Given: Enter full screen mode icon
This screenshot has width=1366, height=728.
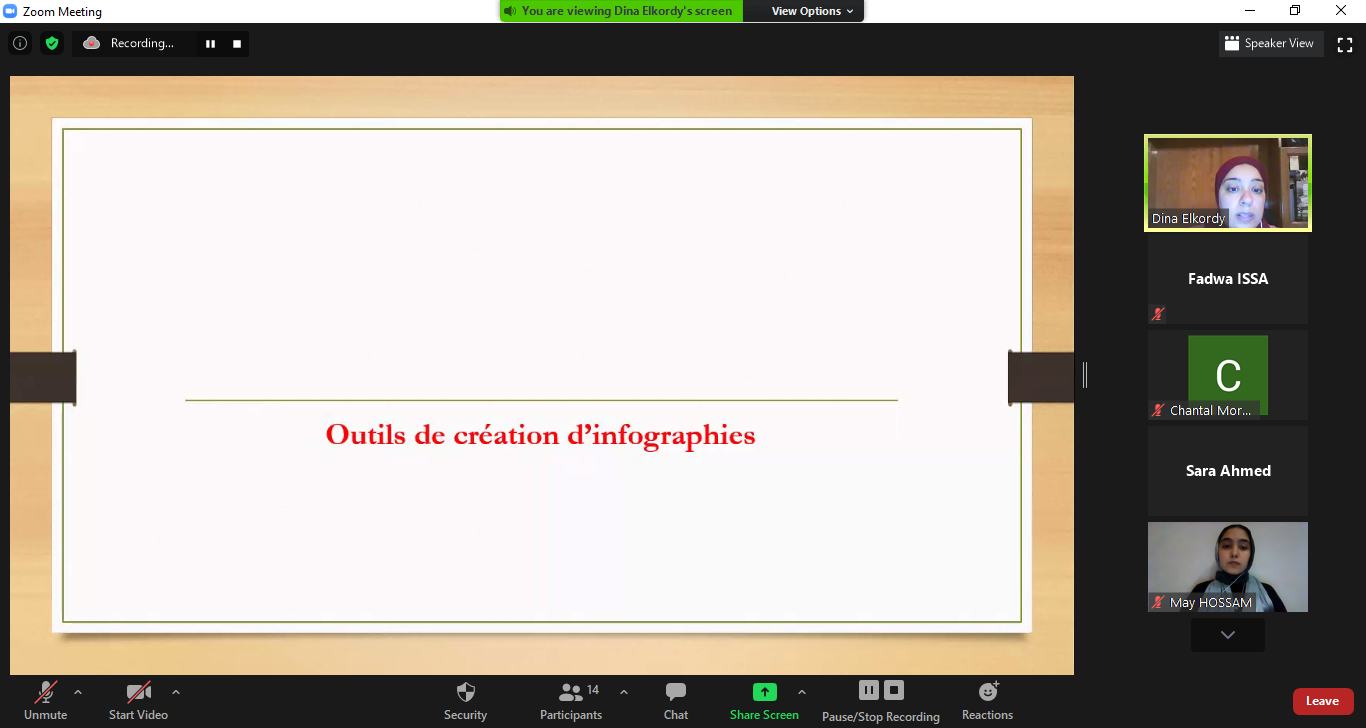Looking at the screenshot, I should 1345,44.
